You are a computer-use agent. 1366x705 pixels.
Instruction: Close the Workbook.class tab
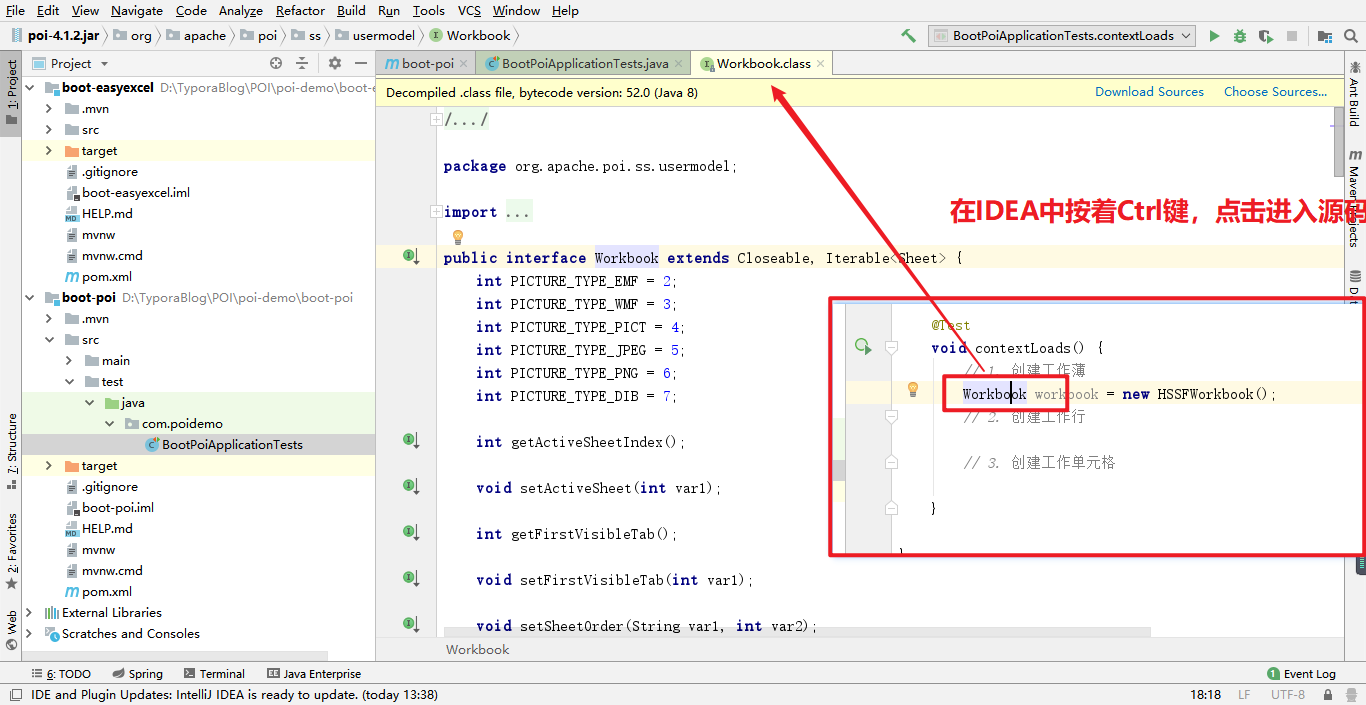click(821, 63)
